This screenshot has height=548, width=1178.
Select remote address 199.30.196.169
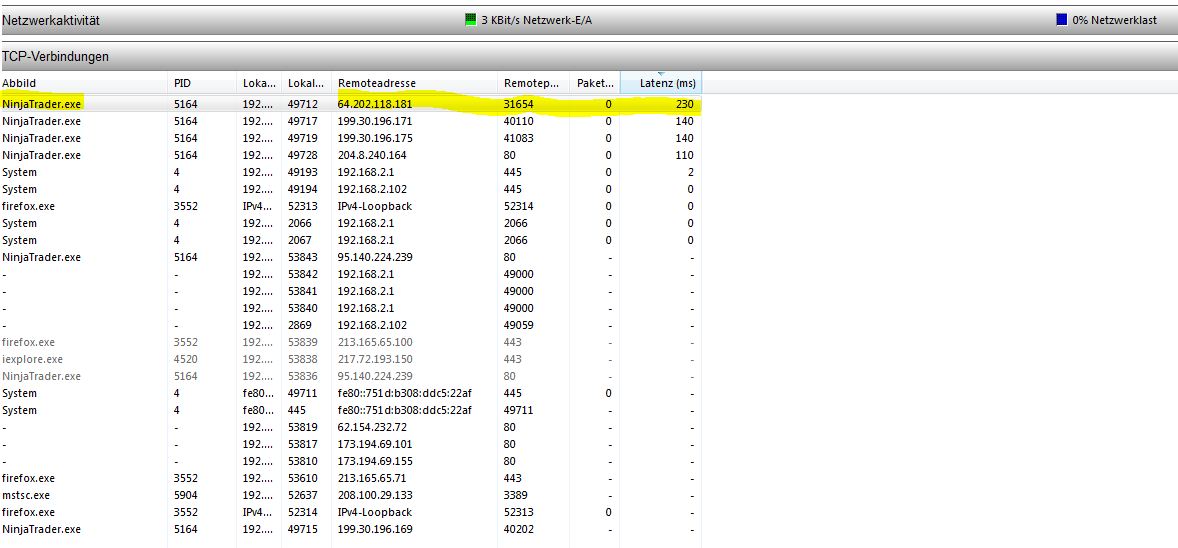coord(376,529)
